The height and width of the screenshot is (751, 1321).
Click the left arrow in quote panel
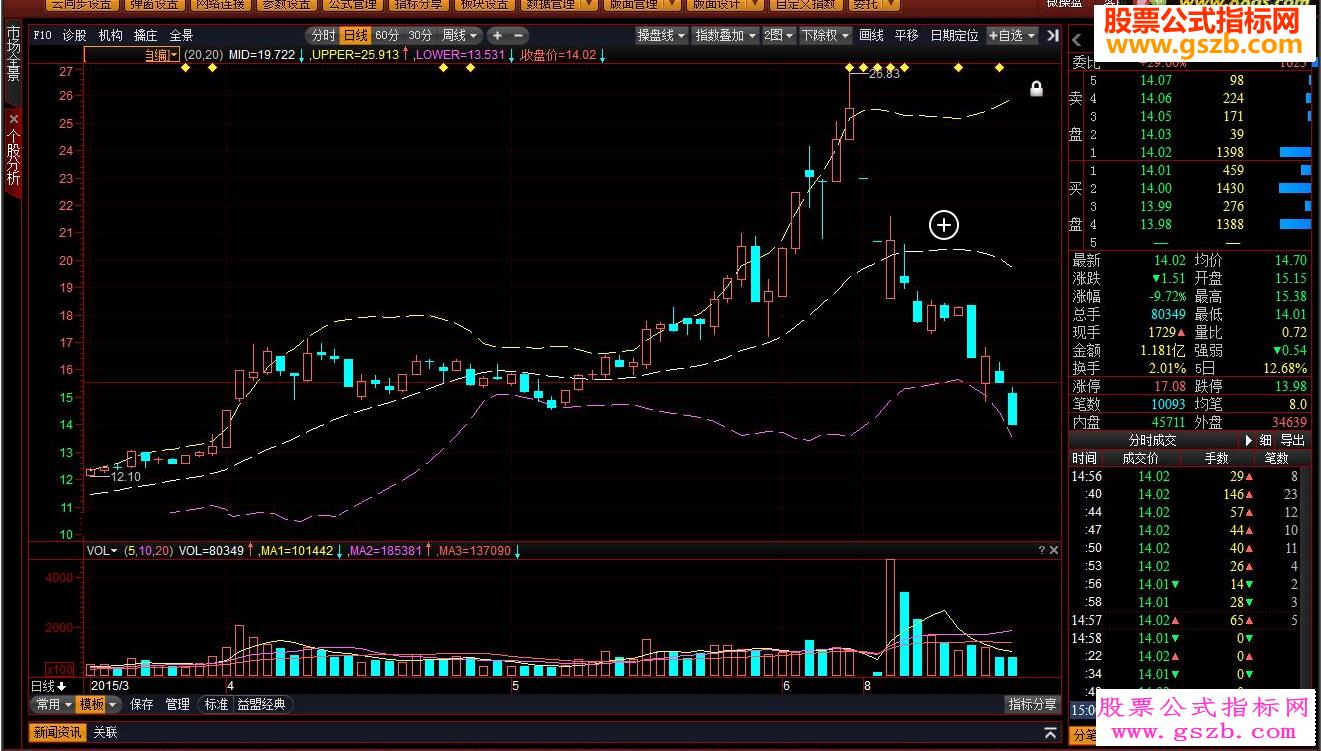[1078, 40]
